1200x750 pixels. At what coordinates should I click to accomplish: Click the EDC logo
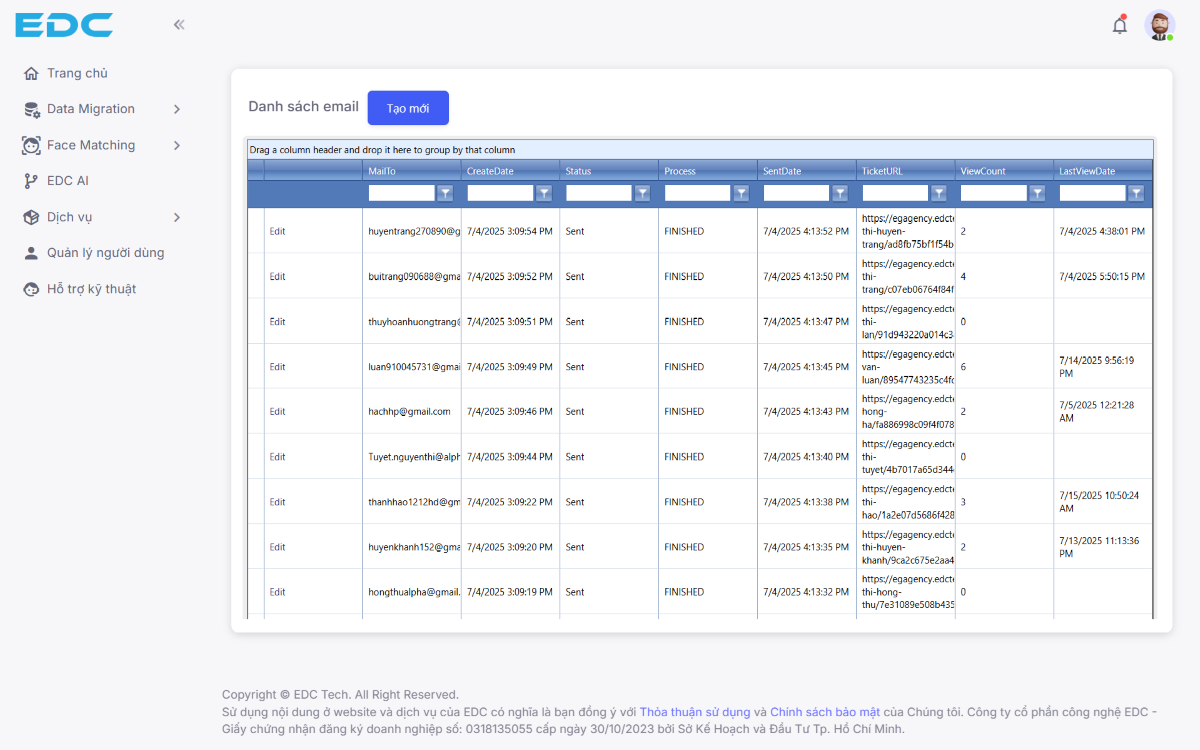pos(64,25)
